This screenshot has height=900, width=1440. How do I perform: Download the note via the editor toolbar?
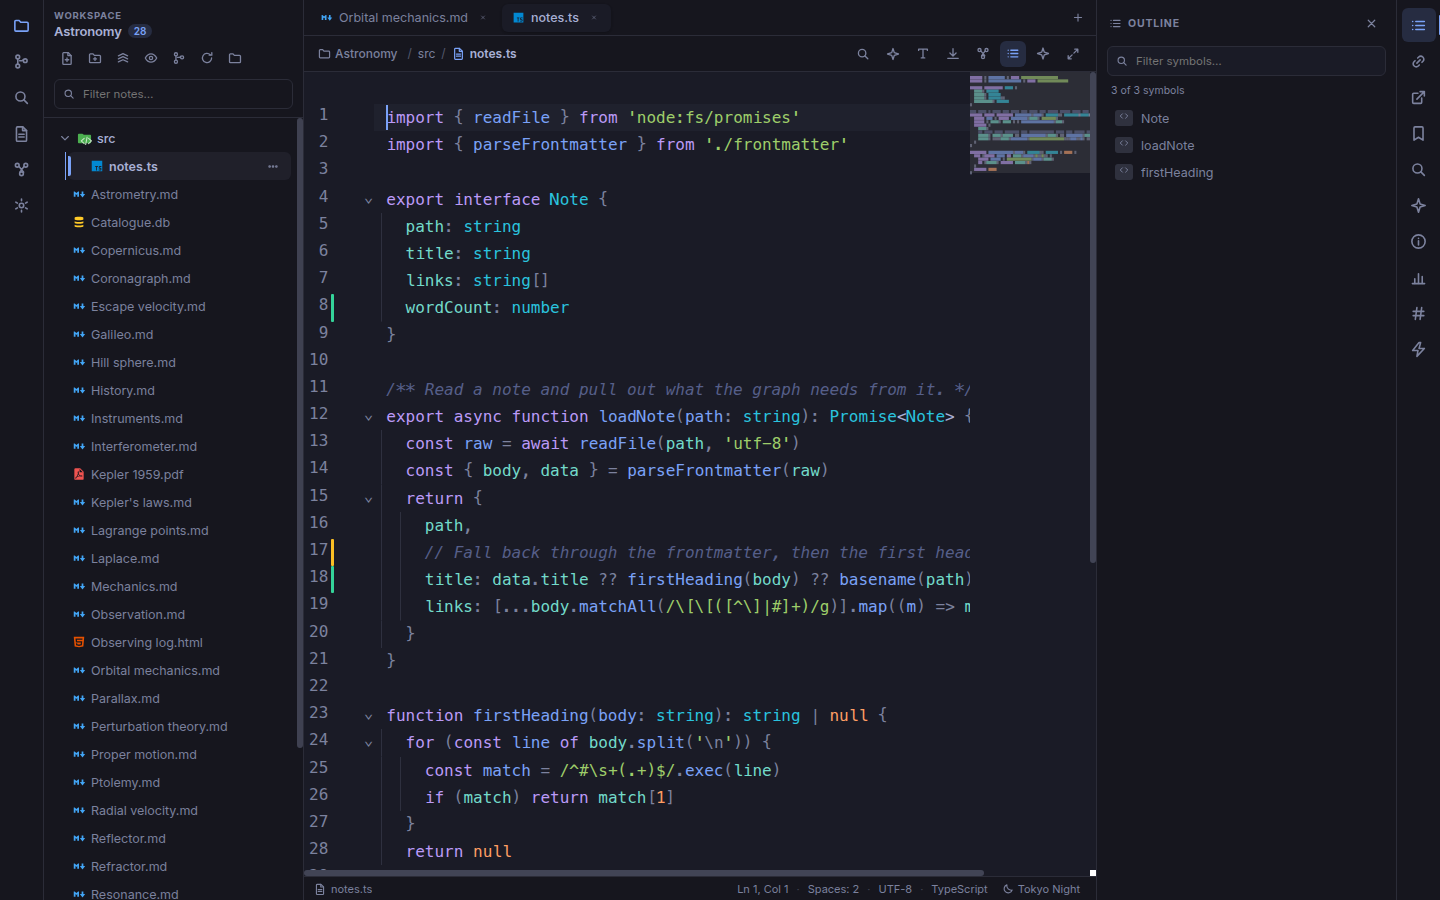point(953,54)
